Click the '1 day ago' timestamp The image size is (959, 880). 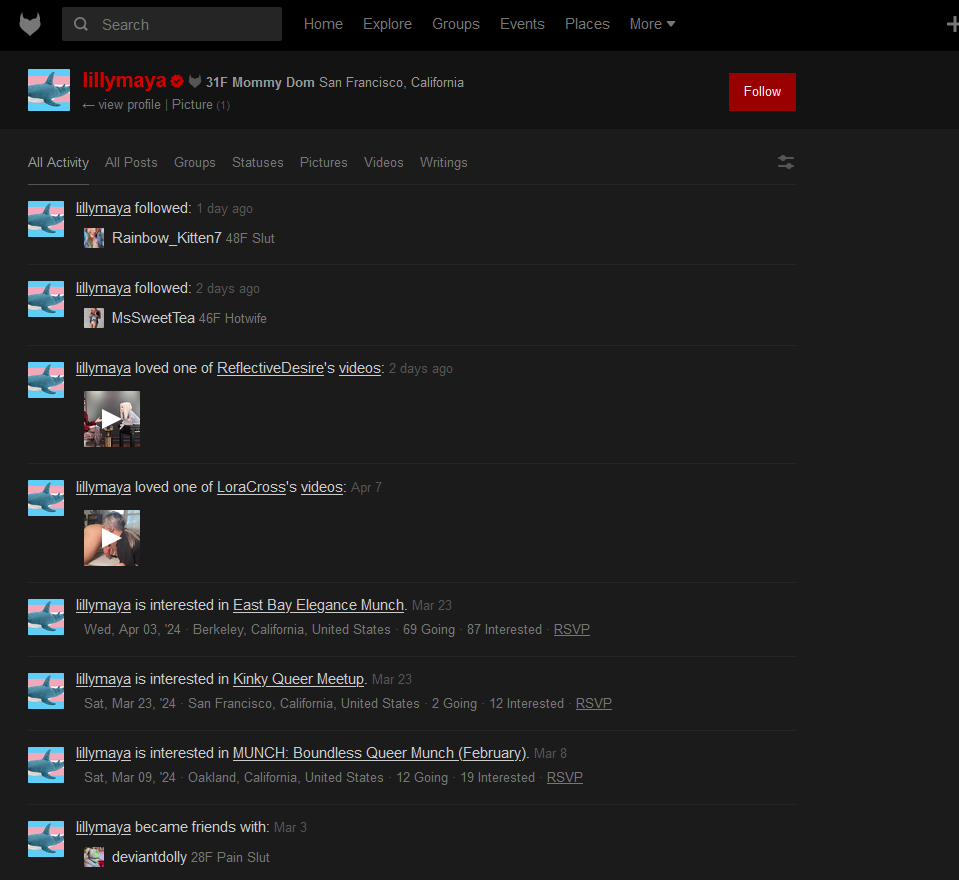tap(224, 209)
